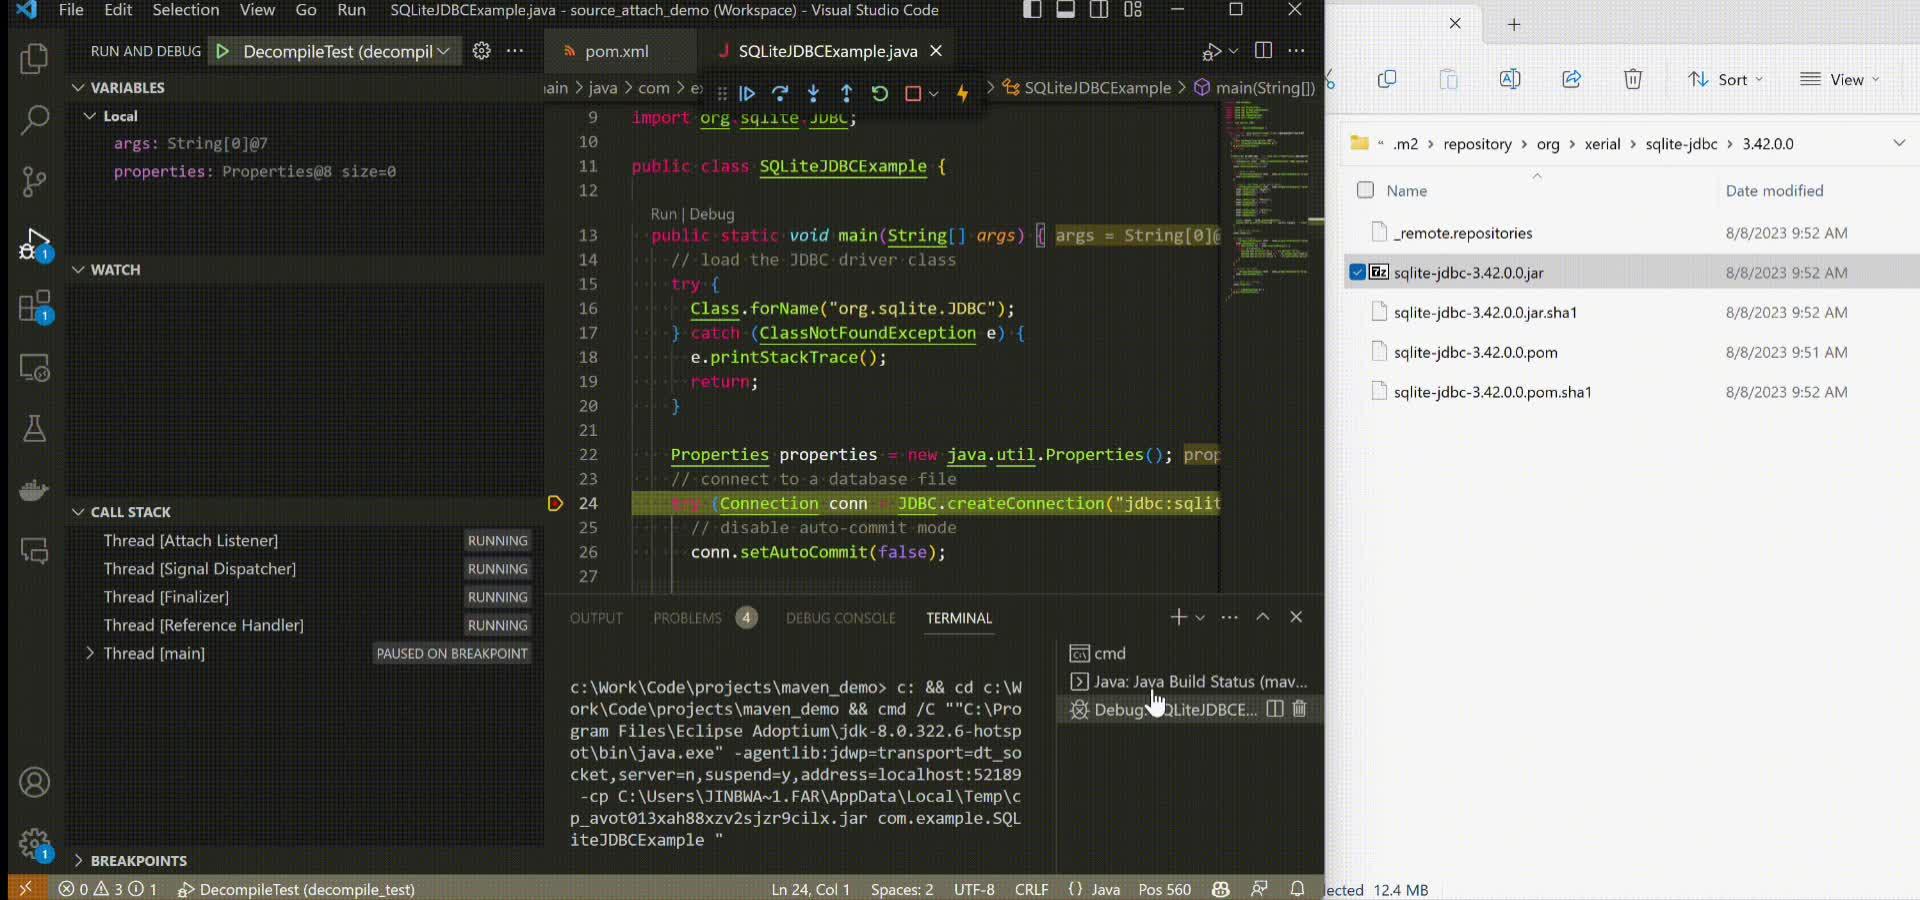Viewport: 1920px width, 900px height.
Task: Open notifications bell in status bar
Action: pyautogui.click(x=1297, y=889)
